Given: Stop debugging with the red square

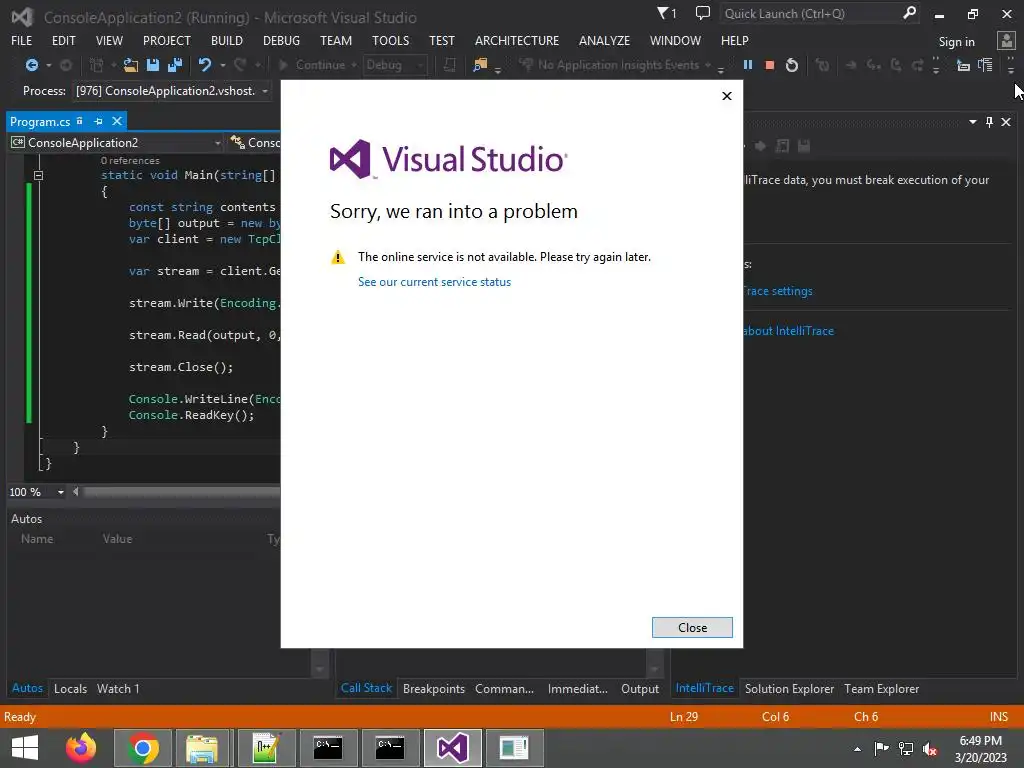Looking at the screenshot, I should pyautogui.click(x=770, y=65).
